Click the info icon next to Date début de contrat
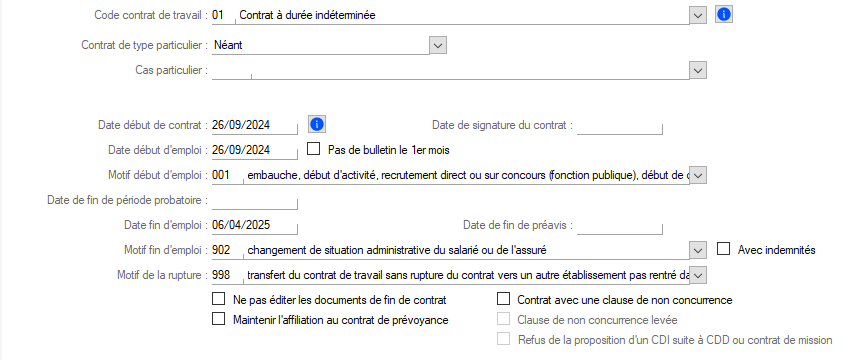The width and height of the screenshot is (852, 360). pos(317,124)
